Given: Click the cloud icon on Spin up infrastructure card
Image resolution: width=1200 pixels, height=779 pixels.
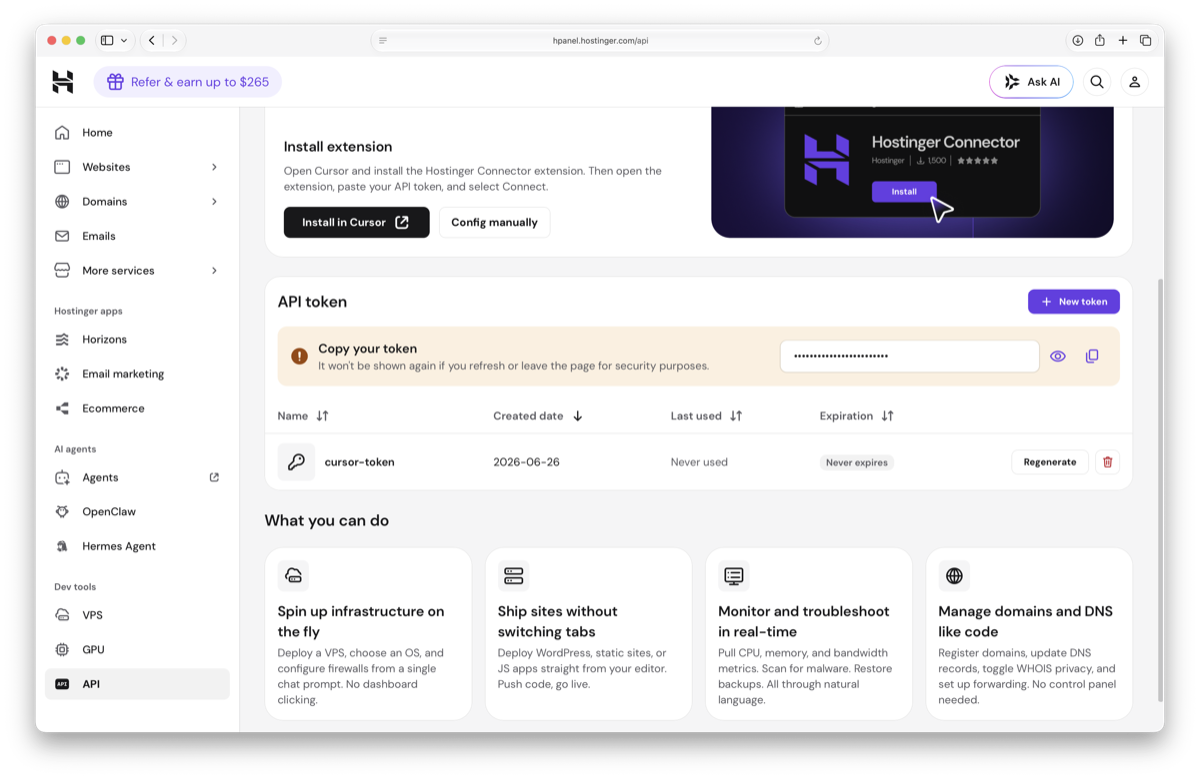Looking at the screenshot, I should [x=293, y=575].
